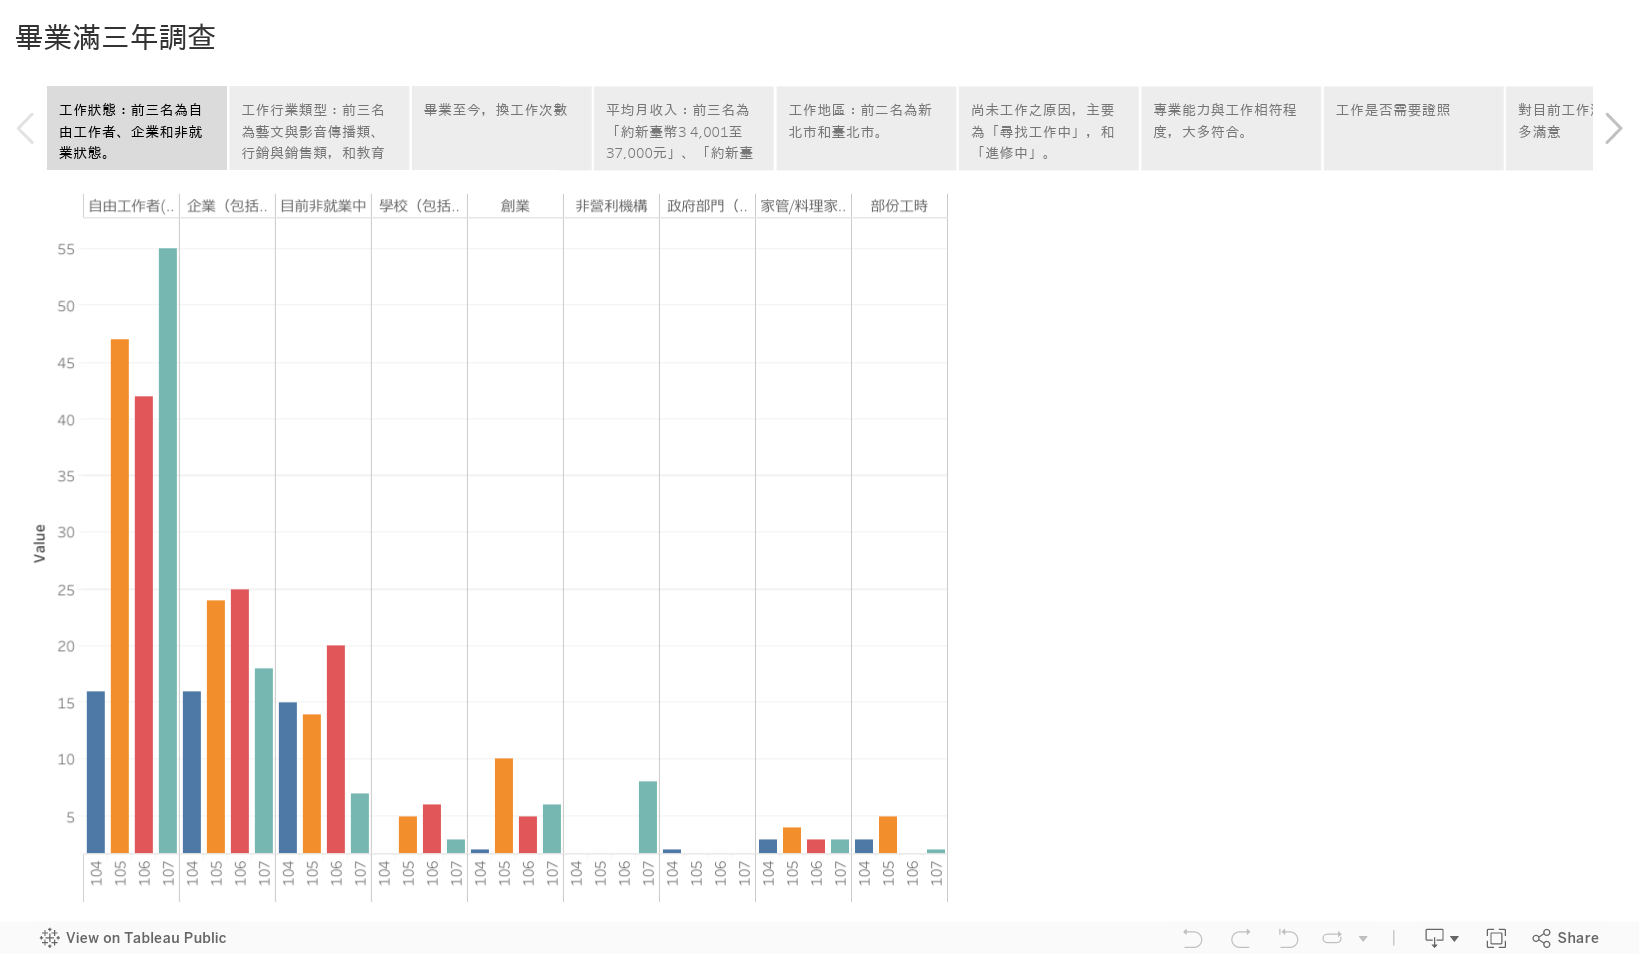Click the Tableau logo icon
1639x954 pixels.
(x=49, y=937)
